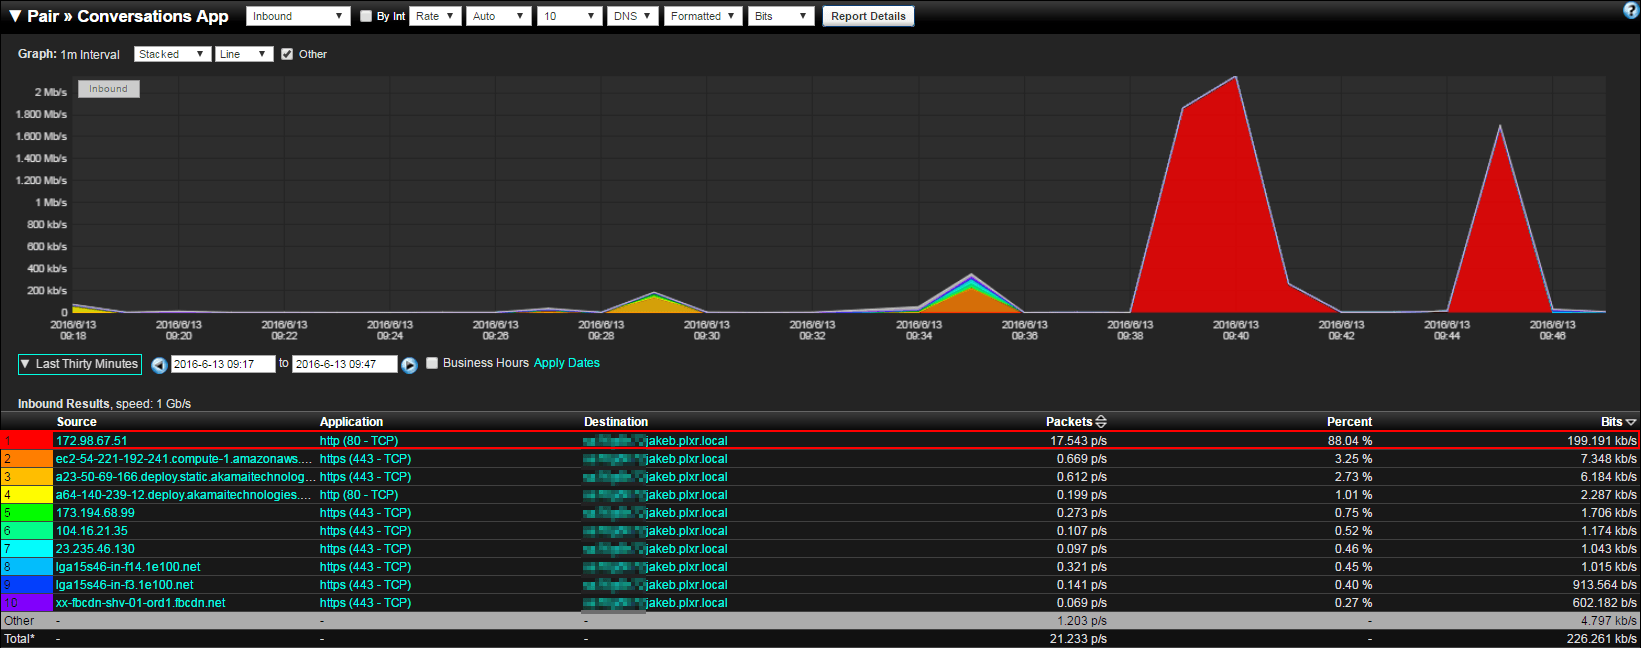1641x648 pixels.
Task: Click the orange swatch for row 2
Action: 27,459
